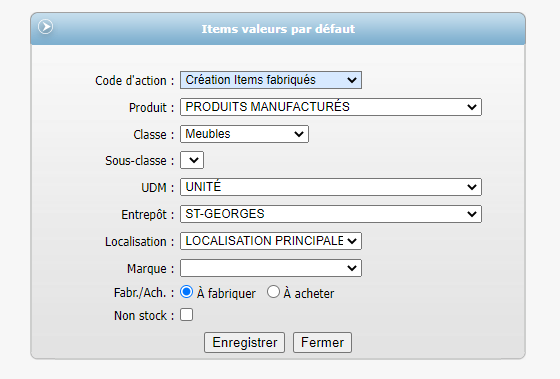Screen dimensions: 560x379
Task: Open the Classe dropdown set to Meubles
Action: [x=244, y=134]
